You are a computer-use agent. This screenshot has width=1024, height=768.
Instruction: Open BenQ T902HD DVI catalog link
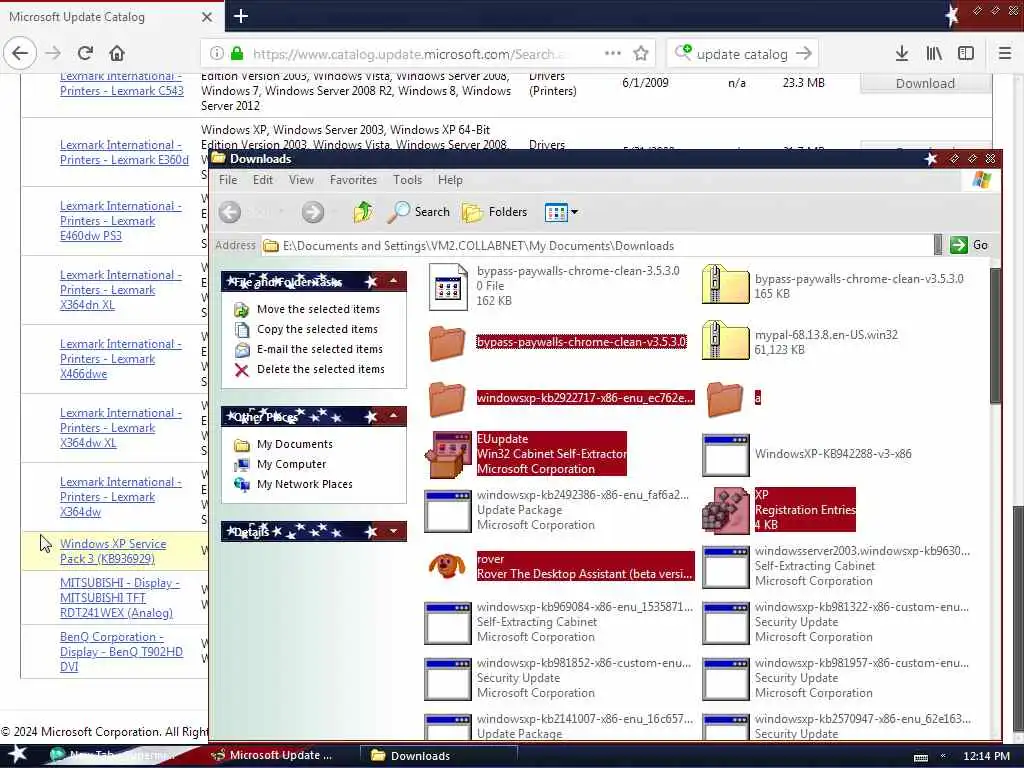coord(121,651)
